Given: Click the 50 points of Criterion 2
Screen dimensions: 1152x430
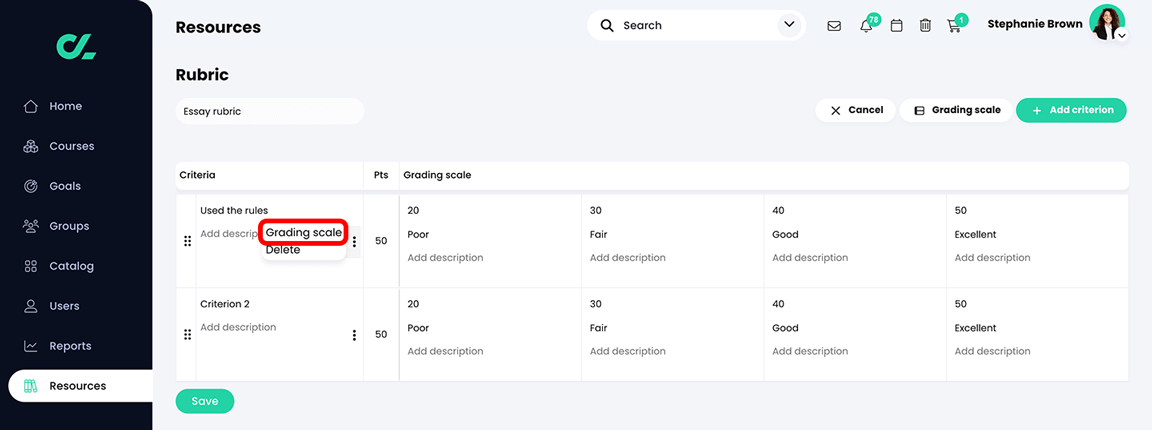Looking at the screenshot, I should 381,334.
